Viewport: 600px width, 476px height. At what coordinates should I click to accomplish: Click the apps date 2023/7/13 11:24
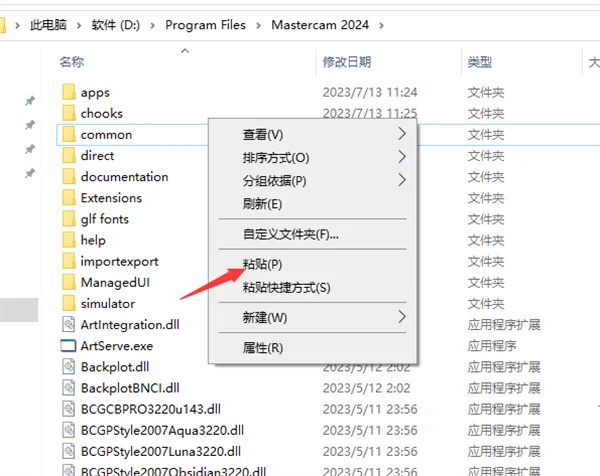[370, 92]
